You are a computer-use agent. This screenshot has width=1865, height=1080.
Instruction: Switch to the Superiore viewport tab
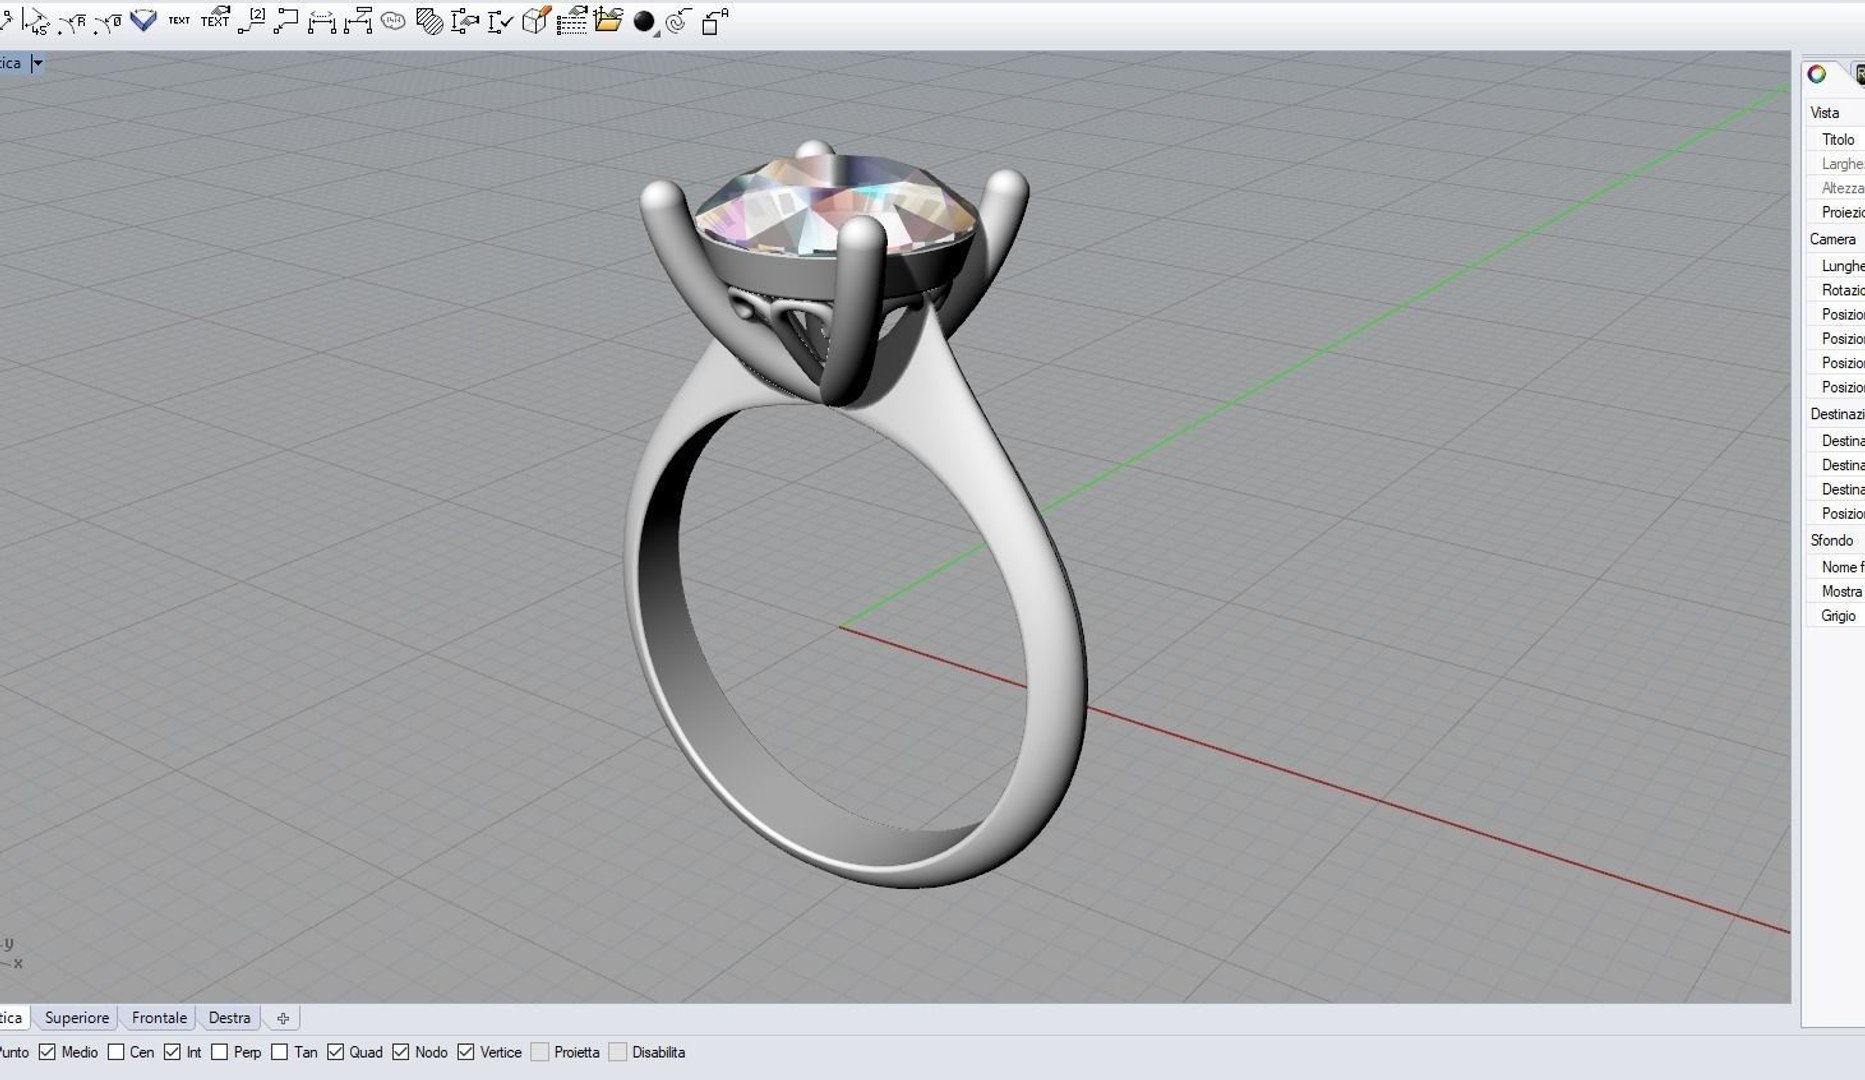(x=77, y=1018)
